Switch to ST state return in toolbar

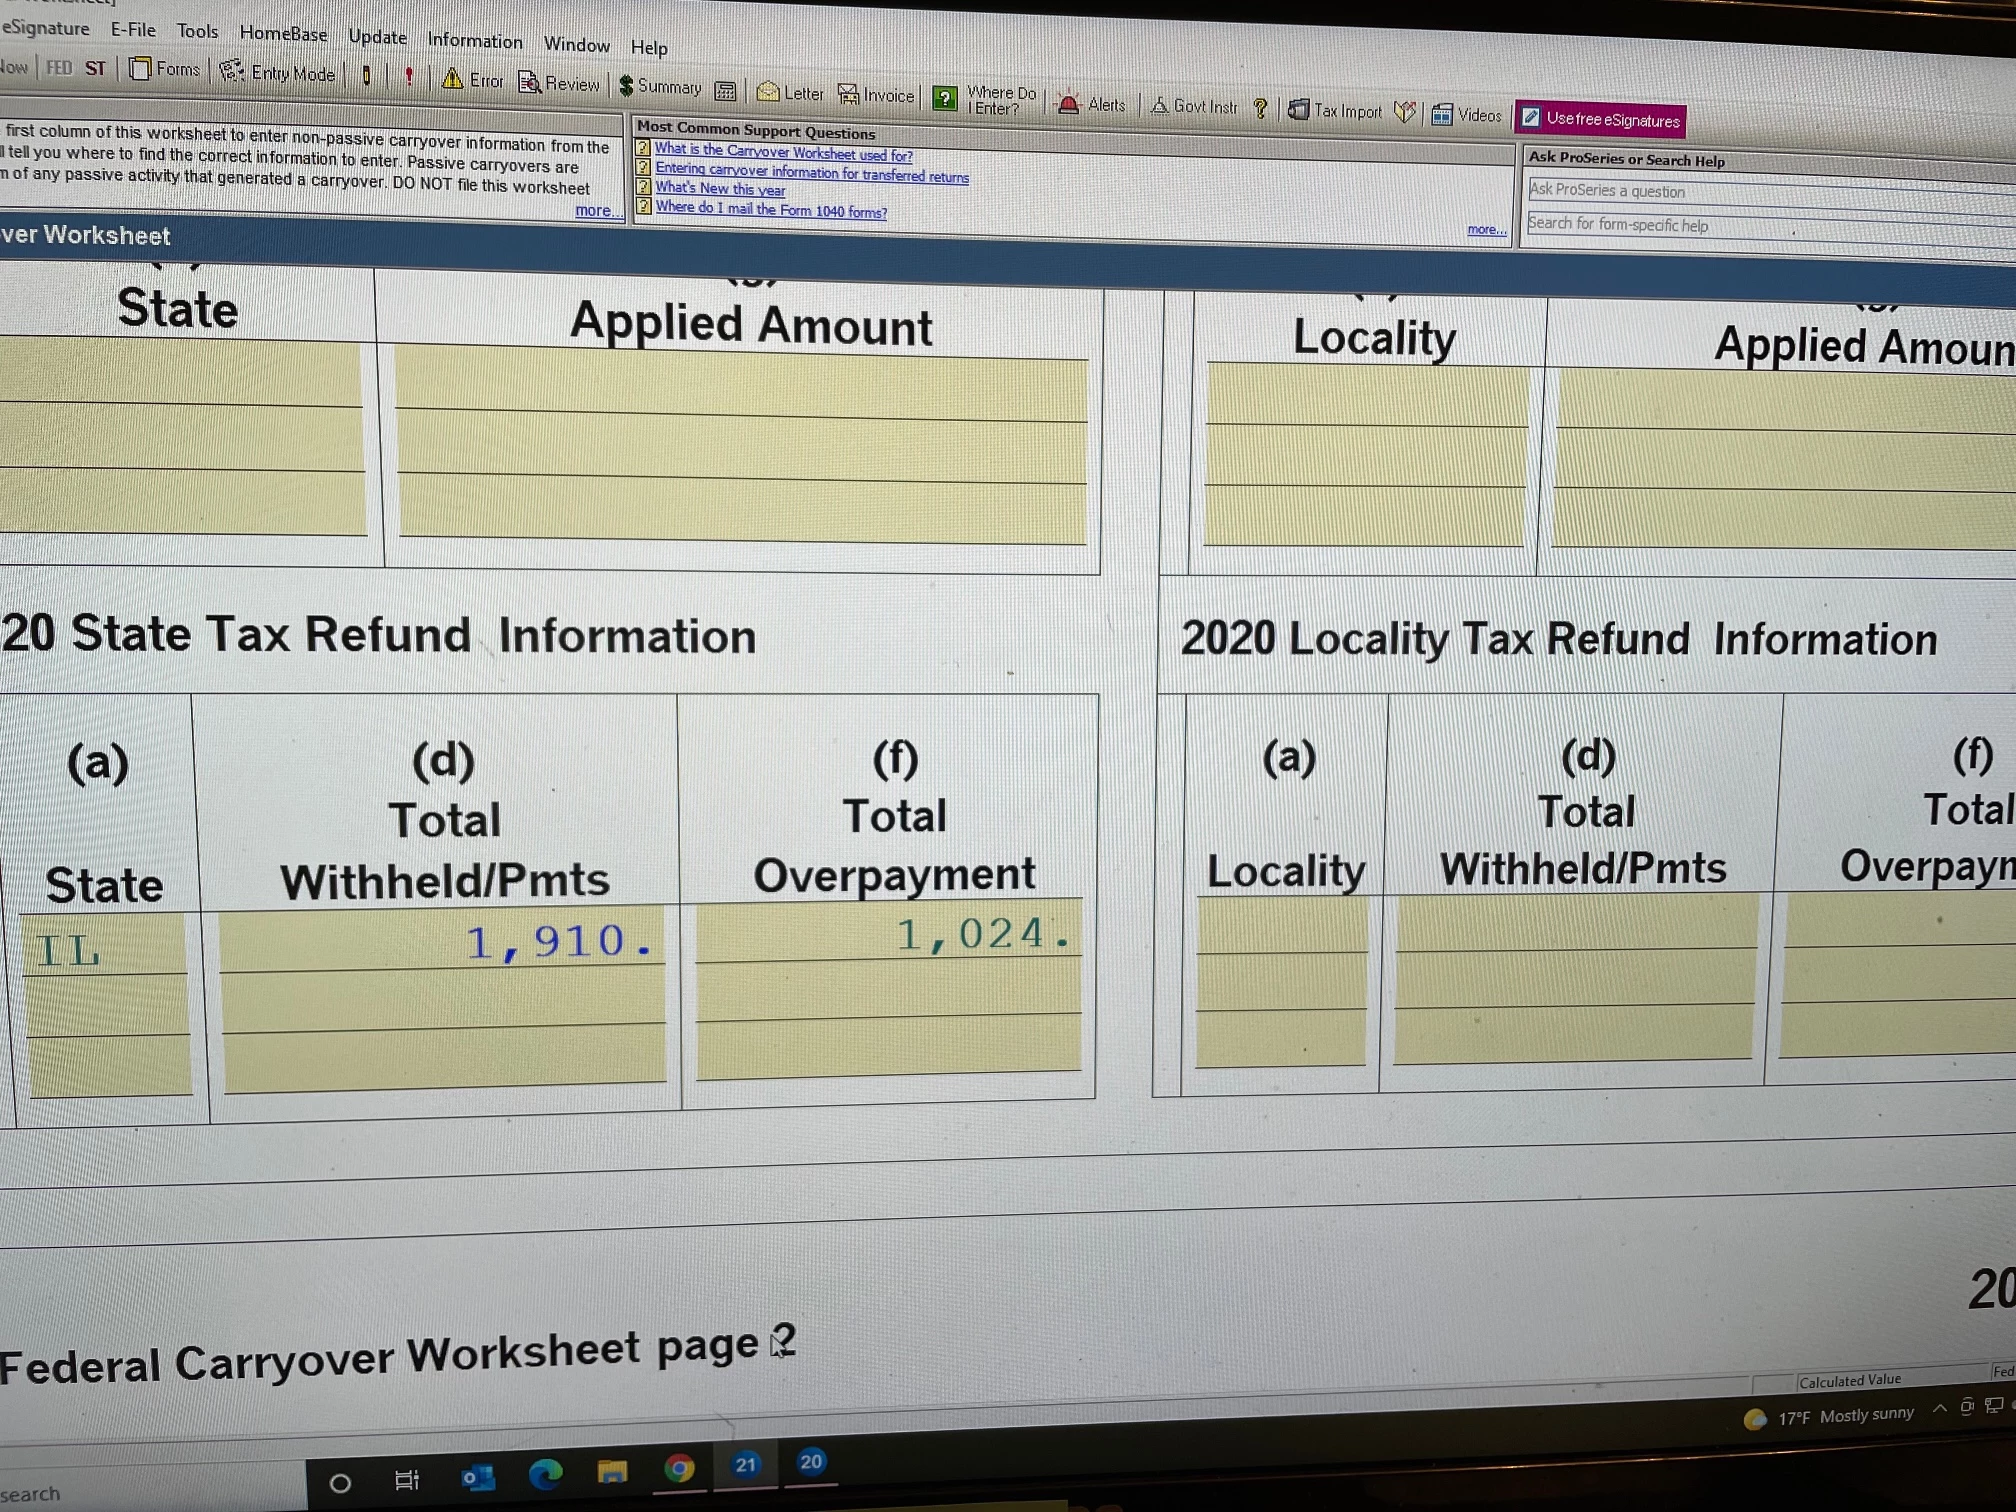[95, 68]
